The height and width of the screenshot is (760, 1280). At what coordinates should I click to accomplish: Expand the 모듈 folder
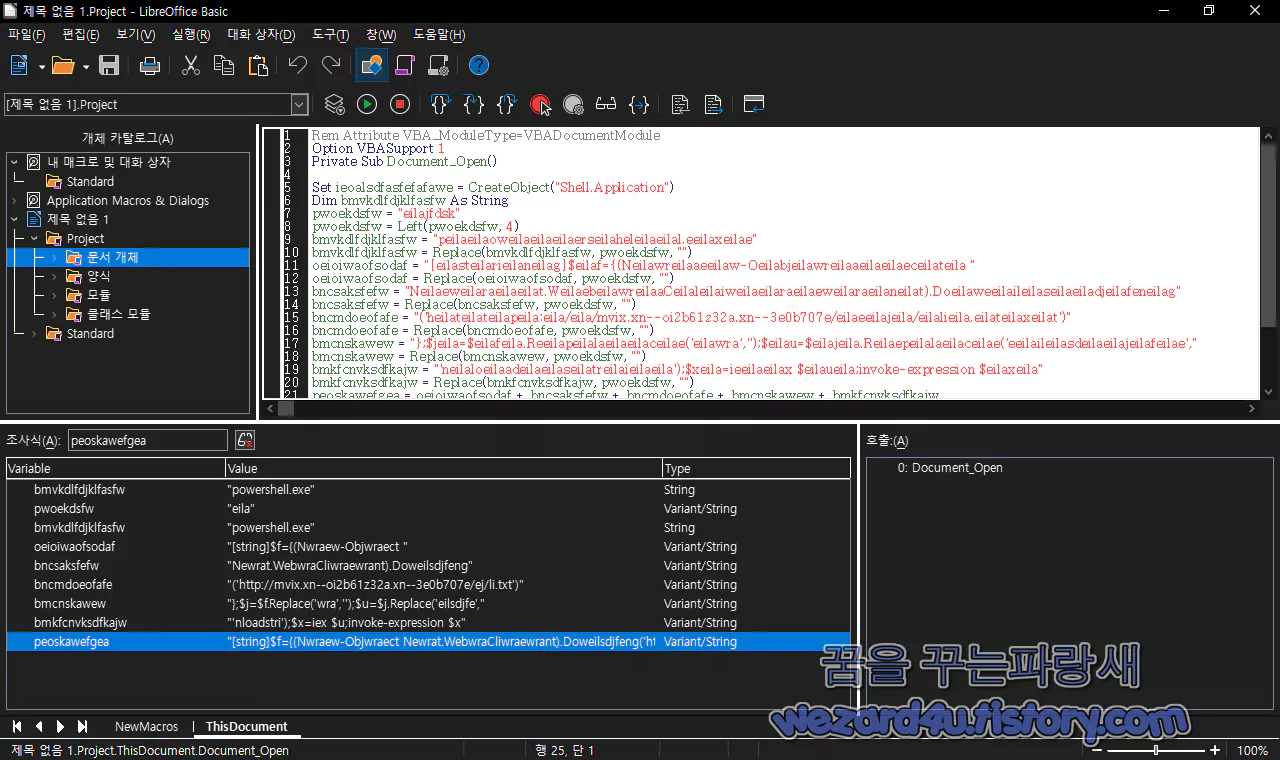pyautogui.click(x=53, y=295)
